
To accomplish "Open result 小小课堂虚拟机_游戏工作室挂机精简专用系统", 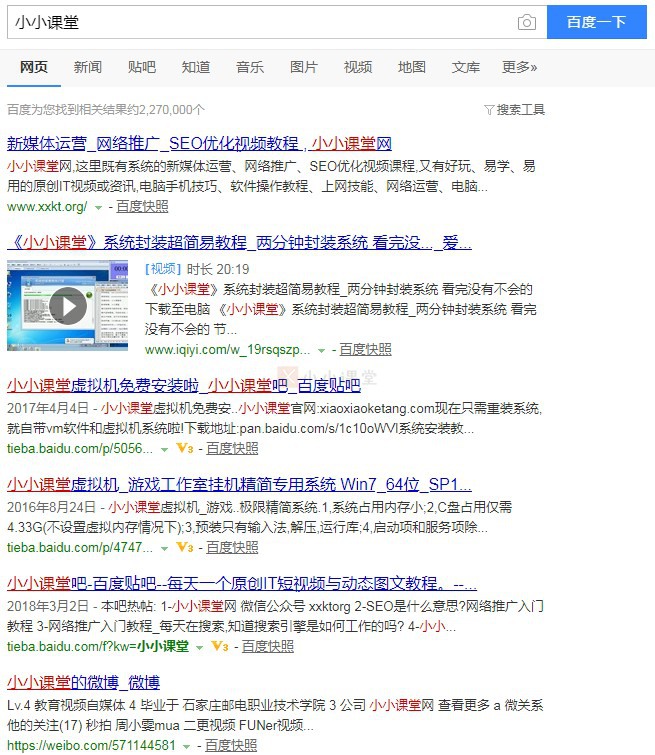I will [239, 484].
